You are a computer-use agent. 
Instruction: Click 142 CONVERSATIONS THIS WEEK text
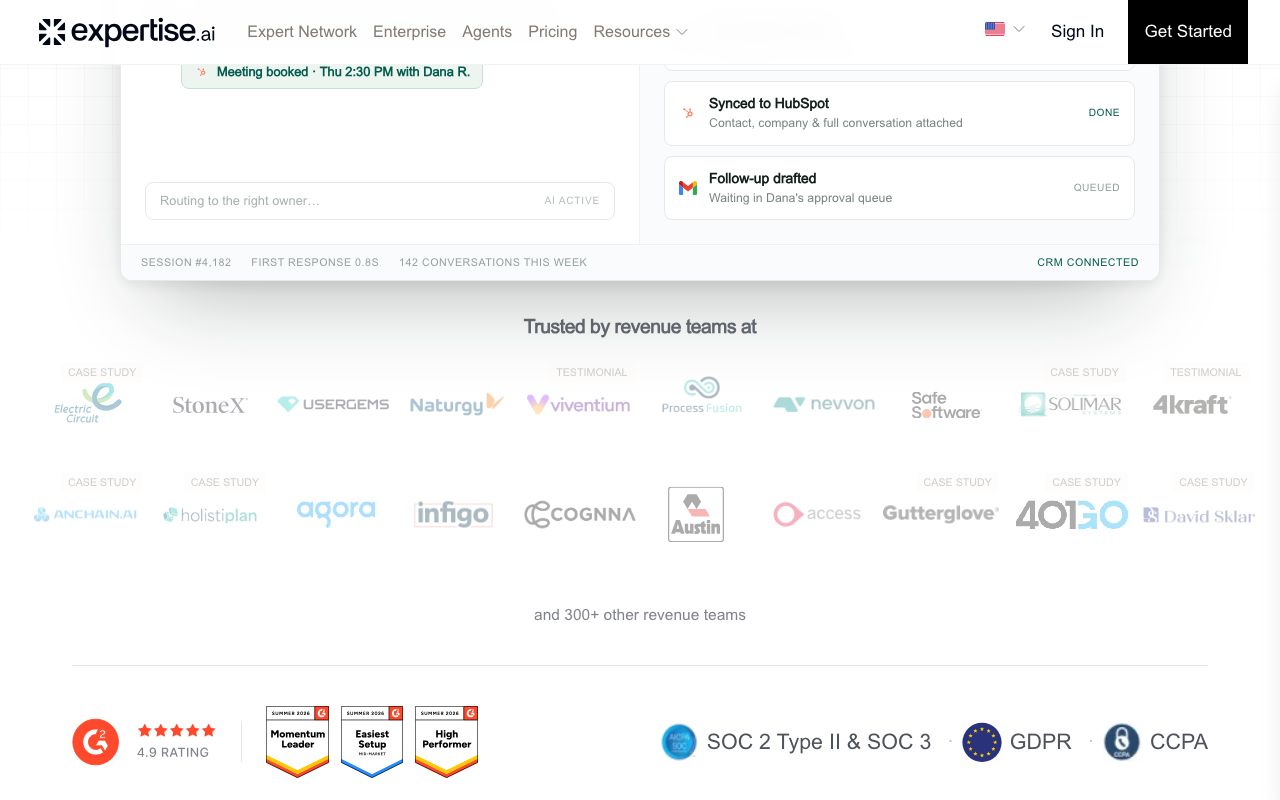pyautogui.click(x=493, y=262)
